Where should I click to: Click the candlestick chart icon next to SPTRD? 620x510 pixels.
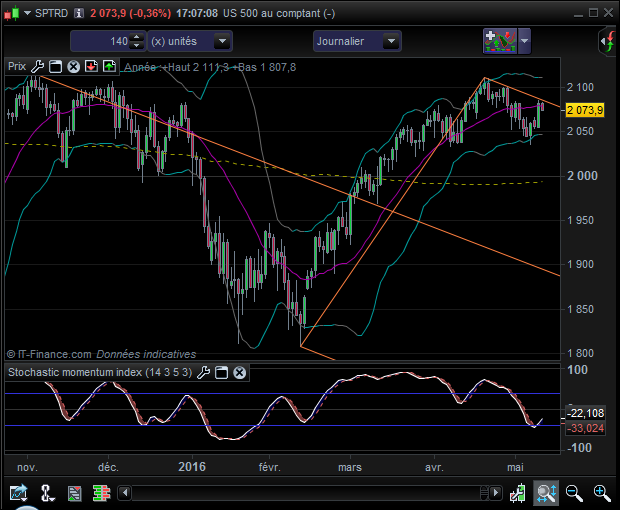(12, 13)
